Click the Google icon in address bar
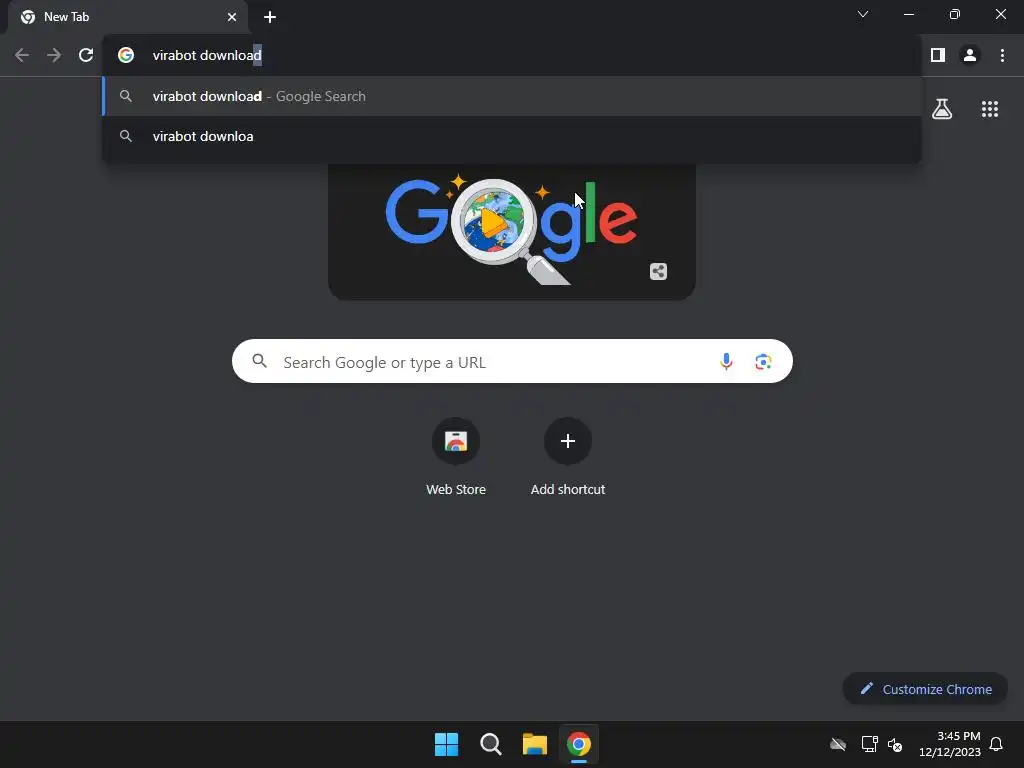Viewport: 1024px width, 768px height. (126, 56)
